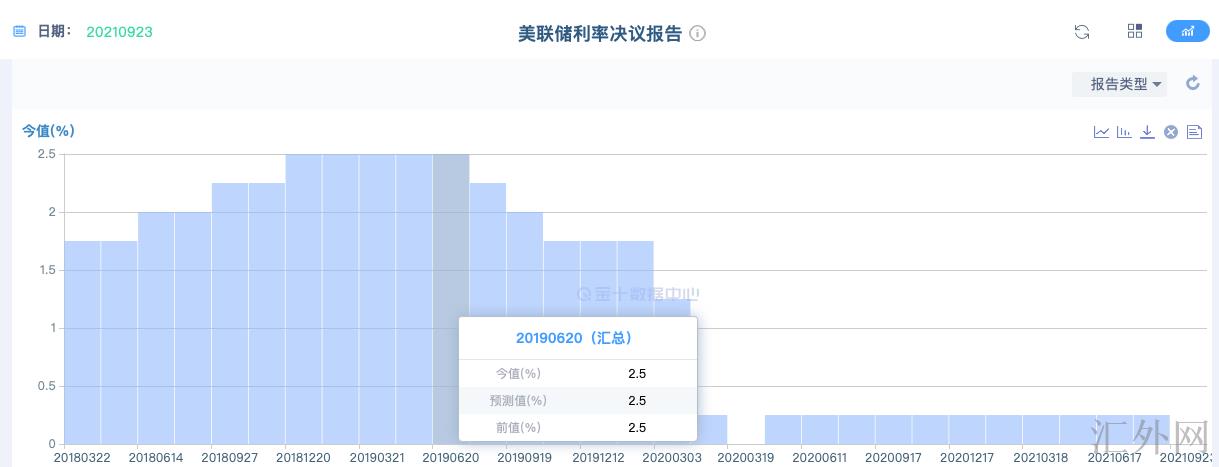Switch chart to bar graph view

coord(1124,132)
